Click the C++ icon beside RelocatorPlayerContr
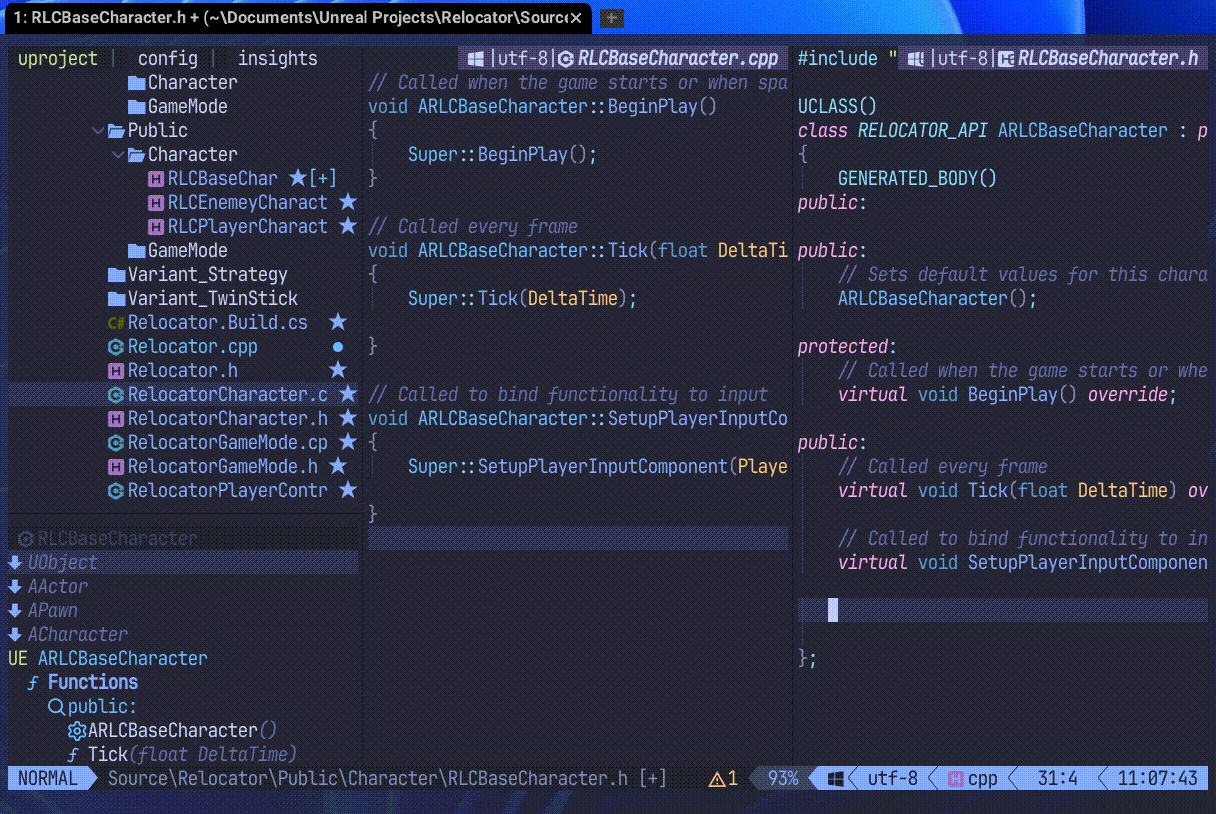 pos(116,490)
